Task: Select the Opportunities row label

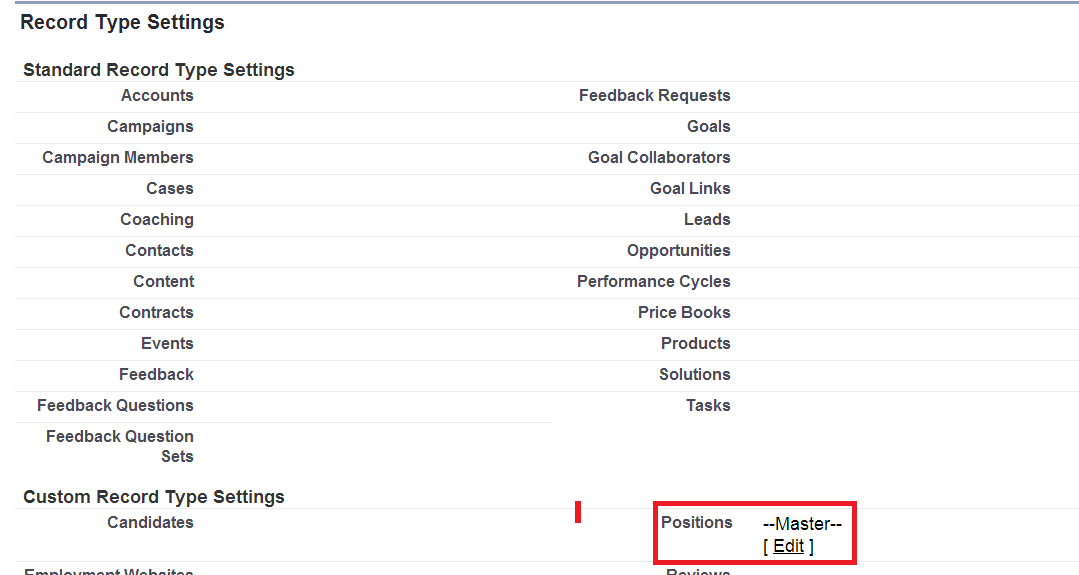Action: [x=678, y=251]
